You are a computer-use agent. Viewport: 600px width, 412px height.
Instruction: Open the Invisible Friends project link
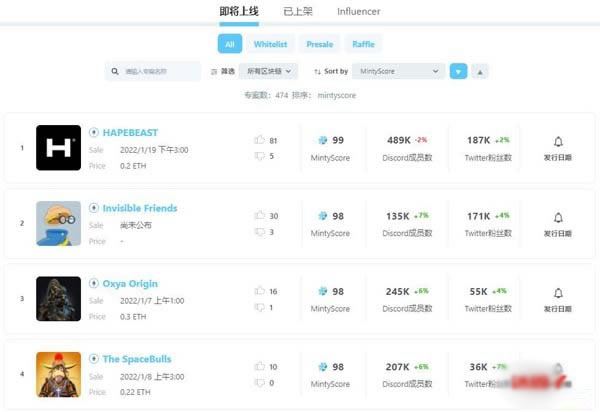click(140, 208)
